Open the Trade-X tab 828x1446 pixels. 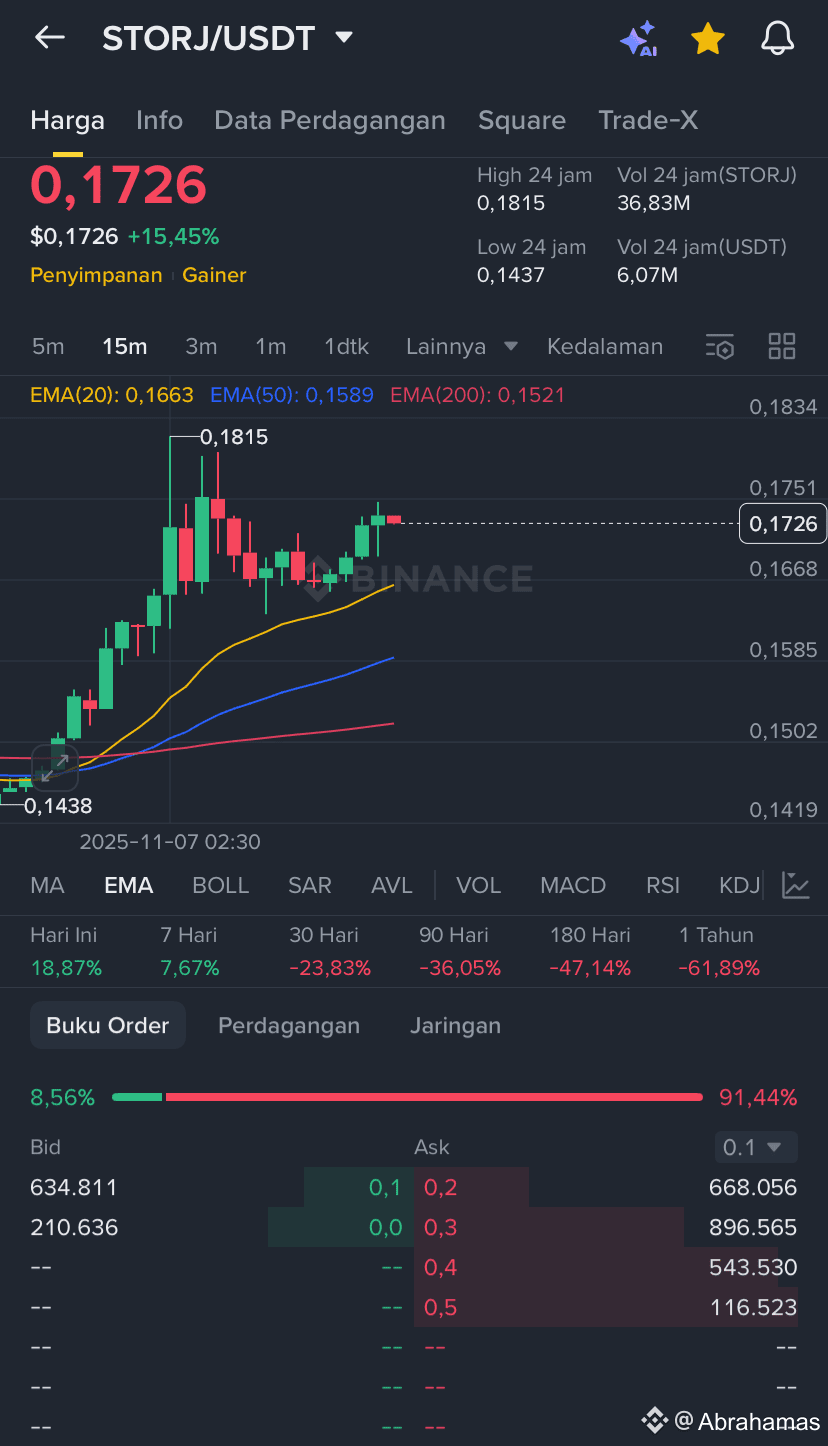tap(648, 121)
